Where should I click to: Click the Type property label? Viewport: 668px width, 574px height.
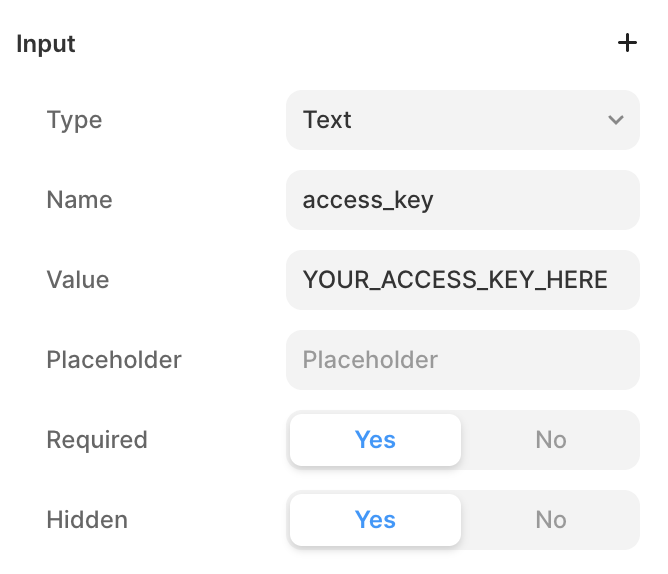(75, 120)
